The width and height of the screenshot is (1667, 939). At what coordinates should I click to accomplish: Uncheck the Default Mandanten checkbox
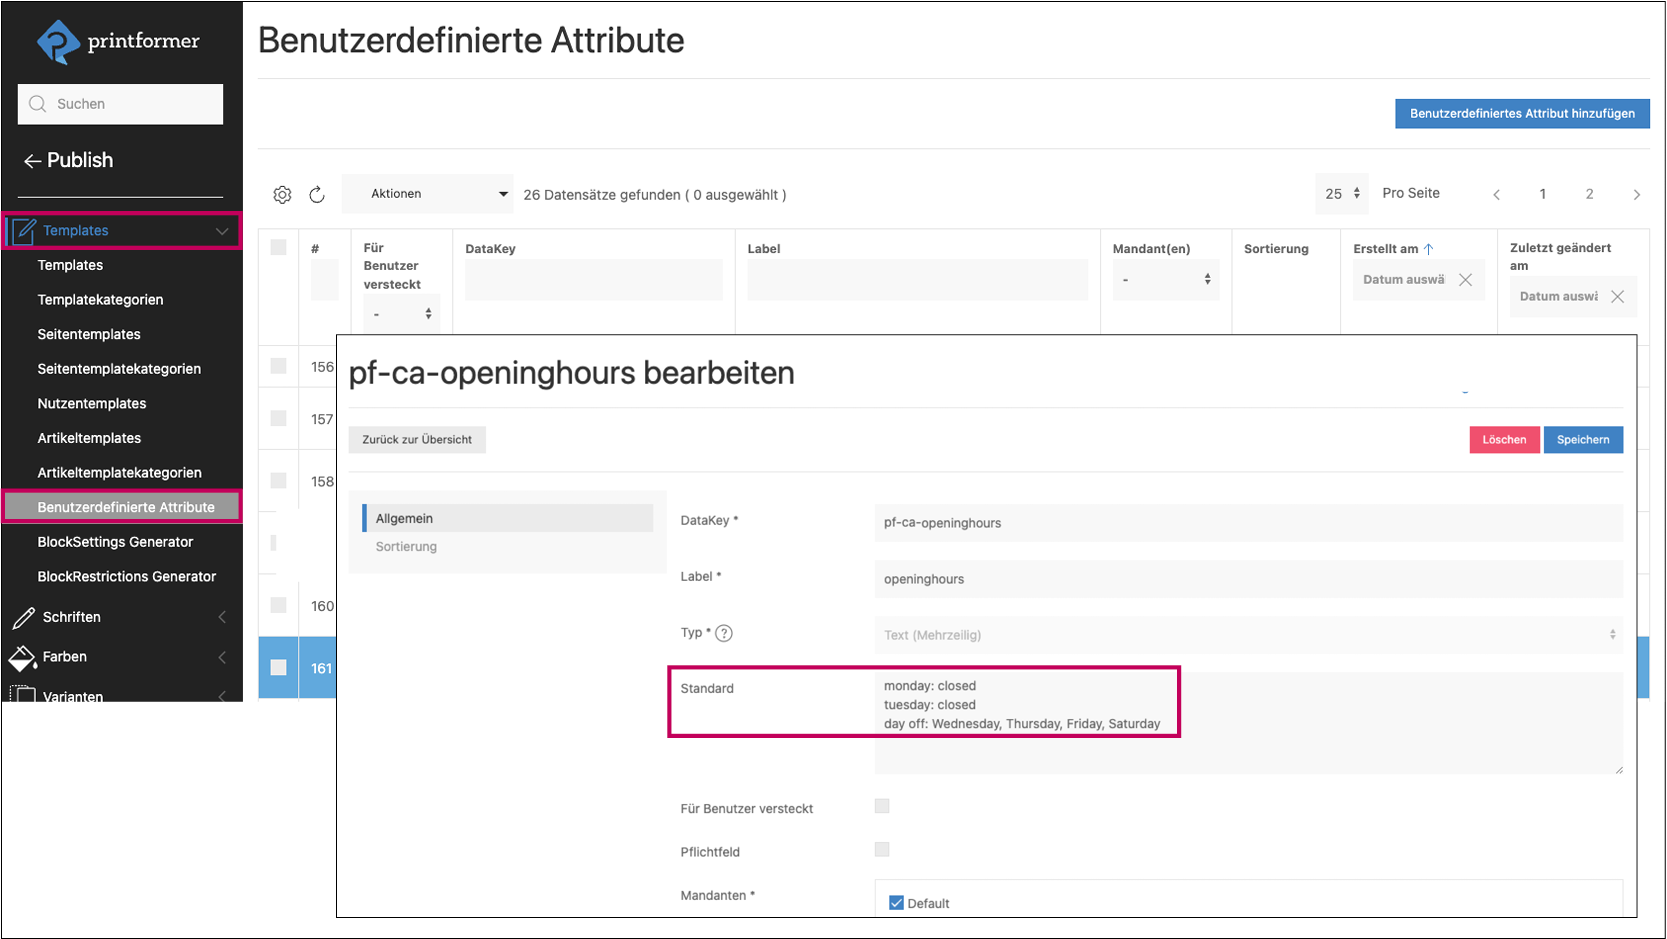[896, 903]
